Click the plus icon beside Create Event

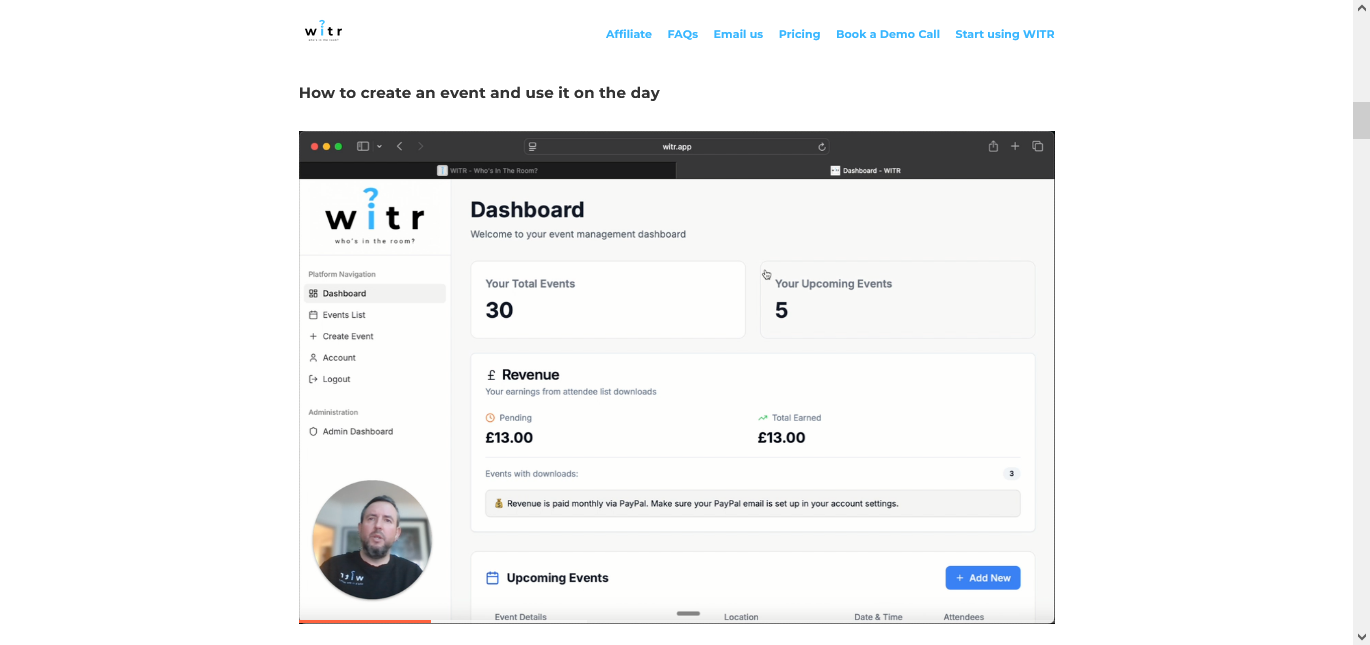(x=315, y=336)
